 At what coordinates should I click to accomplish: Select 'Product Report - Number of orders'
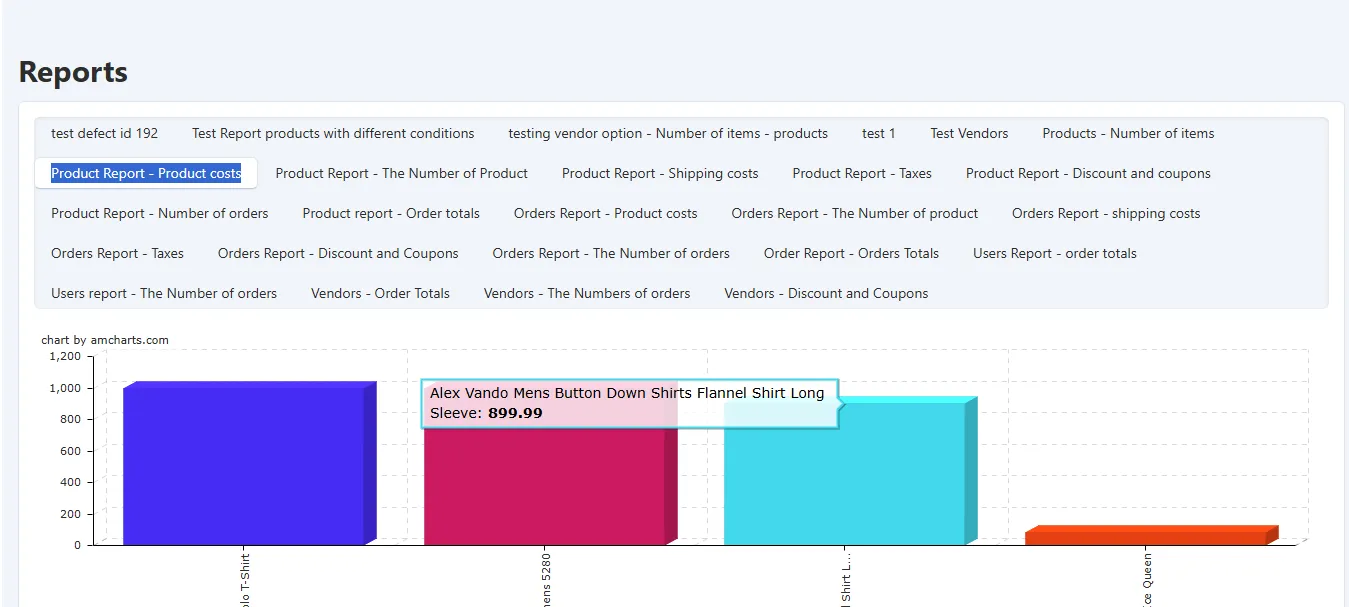(x=160, y=213)
